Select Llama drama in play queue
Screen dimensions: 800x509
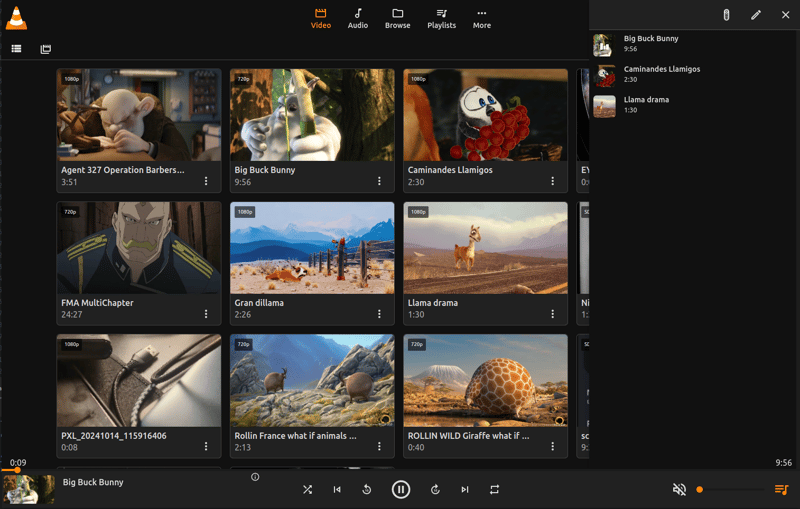tap(694, 106)
